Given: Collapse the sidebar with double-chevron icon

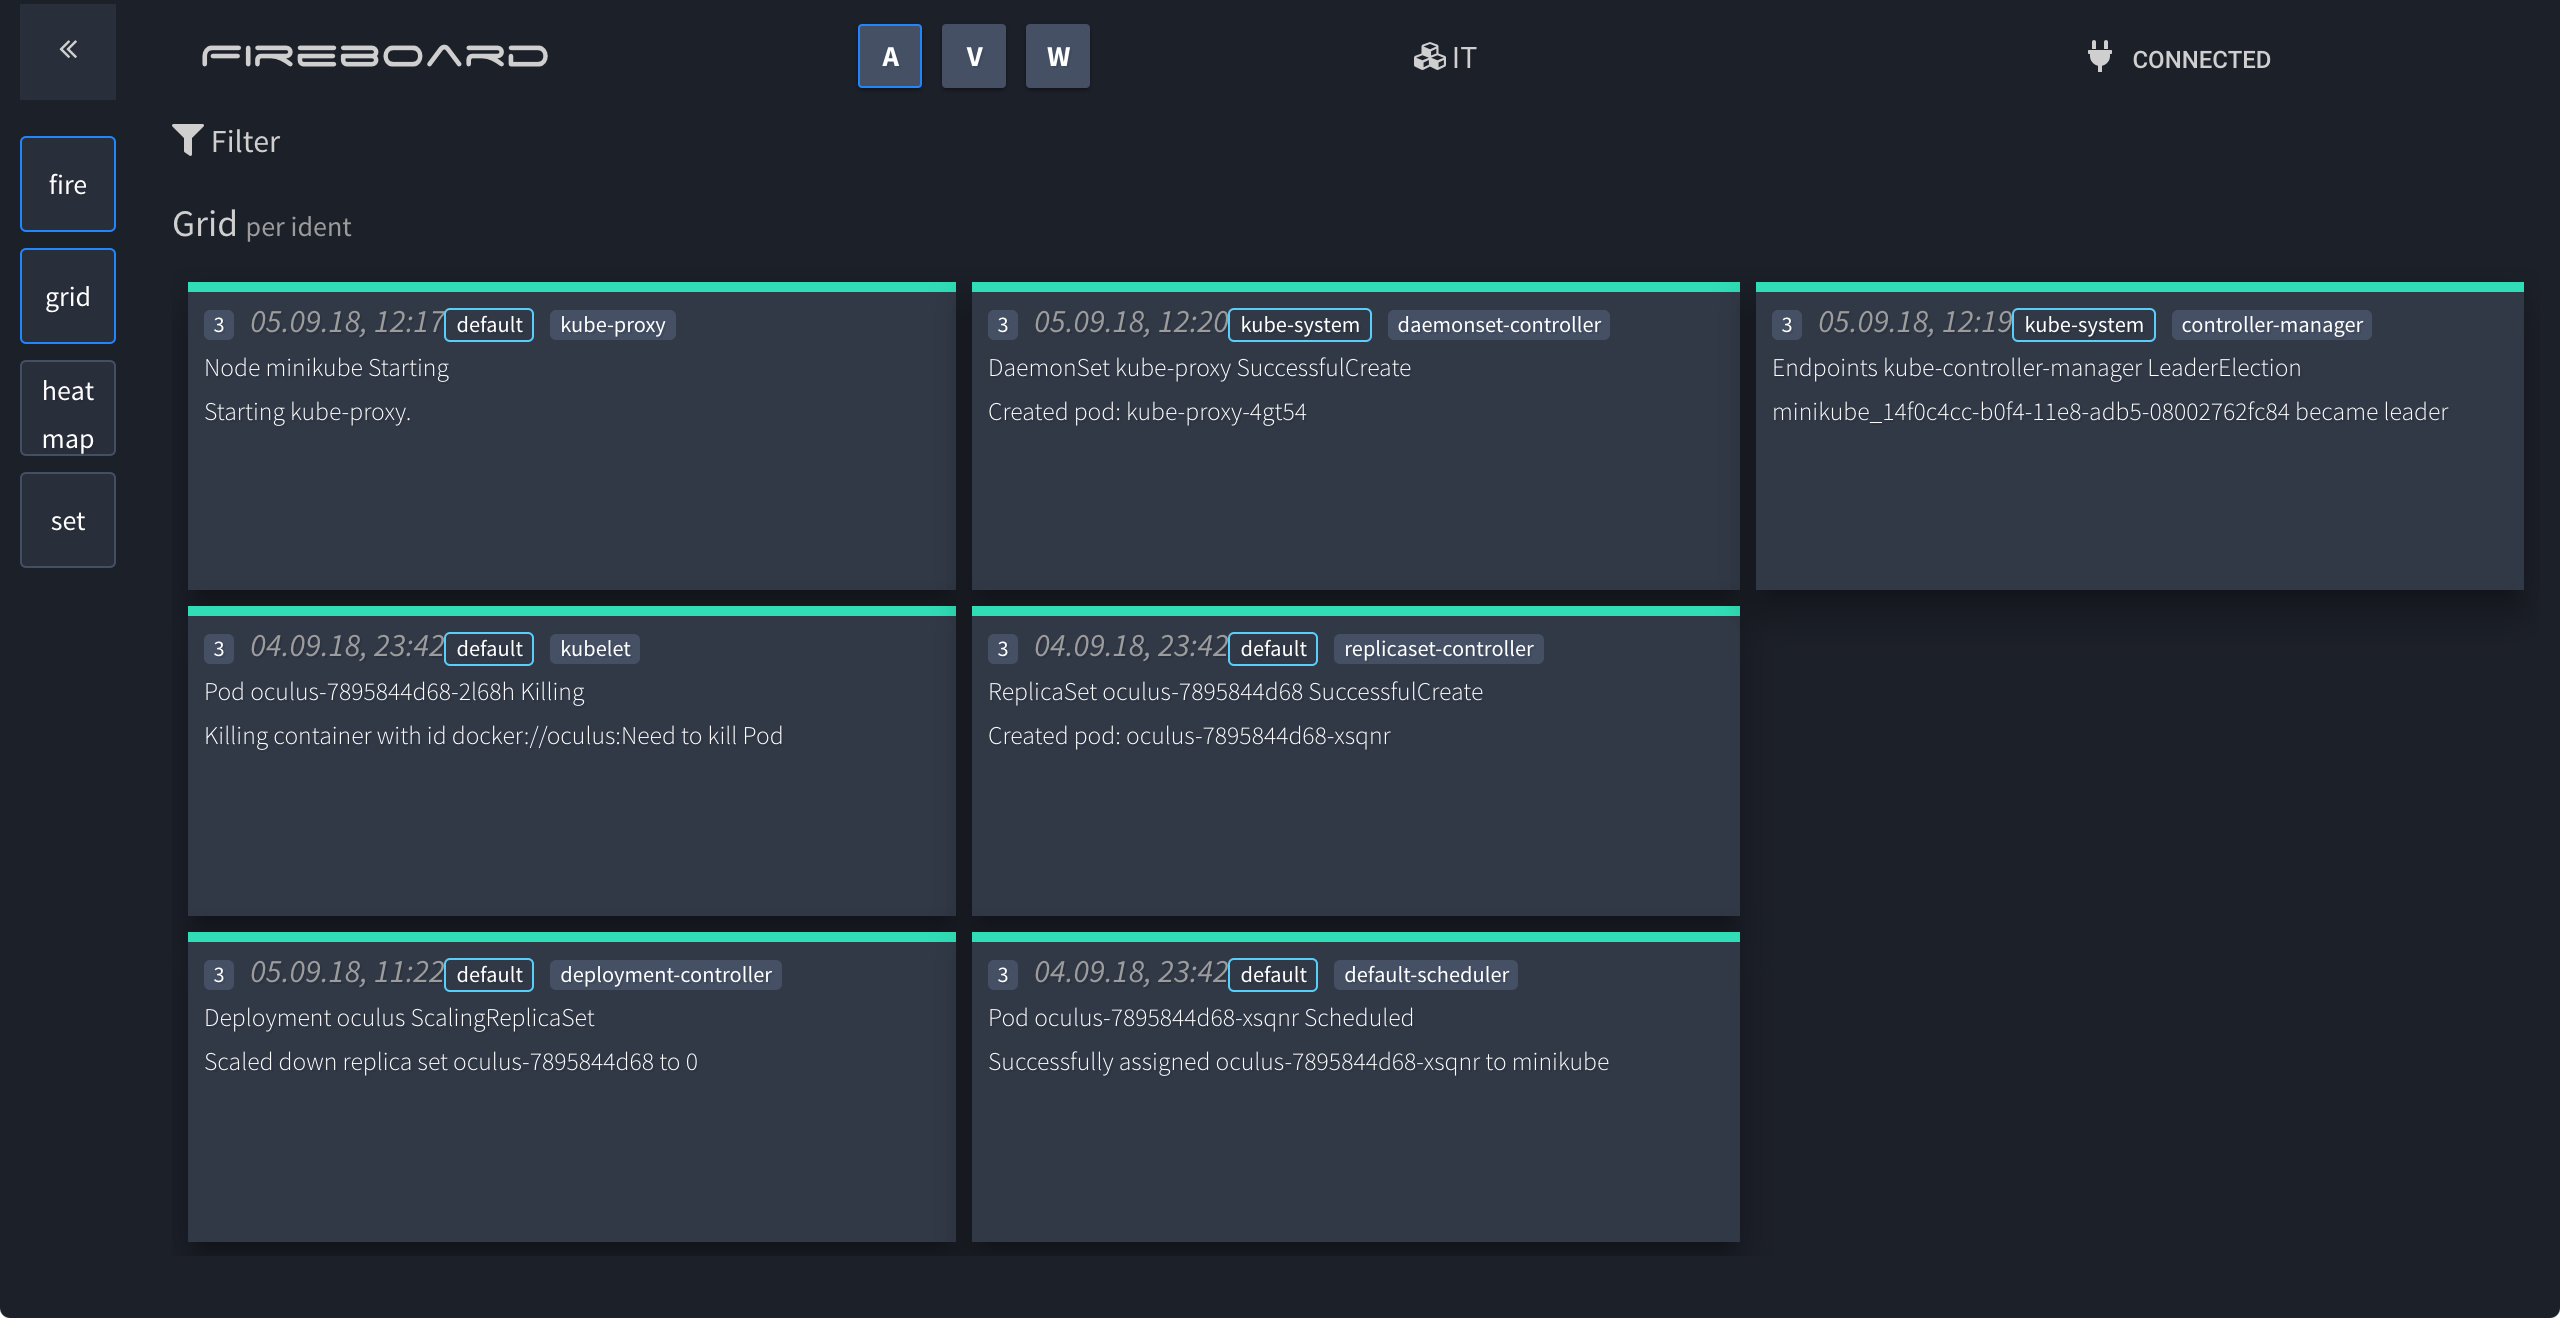Looking at the screenshot, I should (68, 50).
